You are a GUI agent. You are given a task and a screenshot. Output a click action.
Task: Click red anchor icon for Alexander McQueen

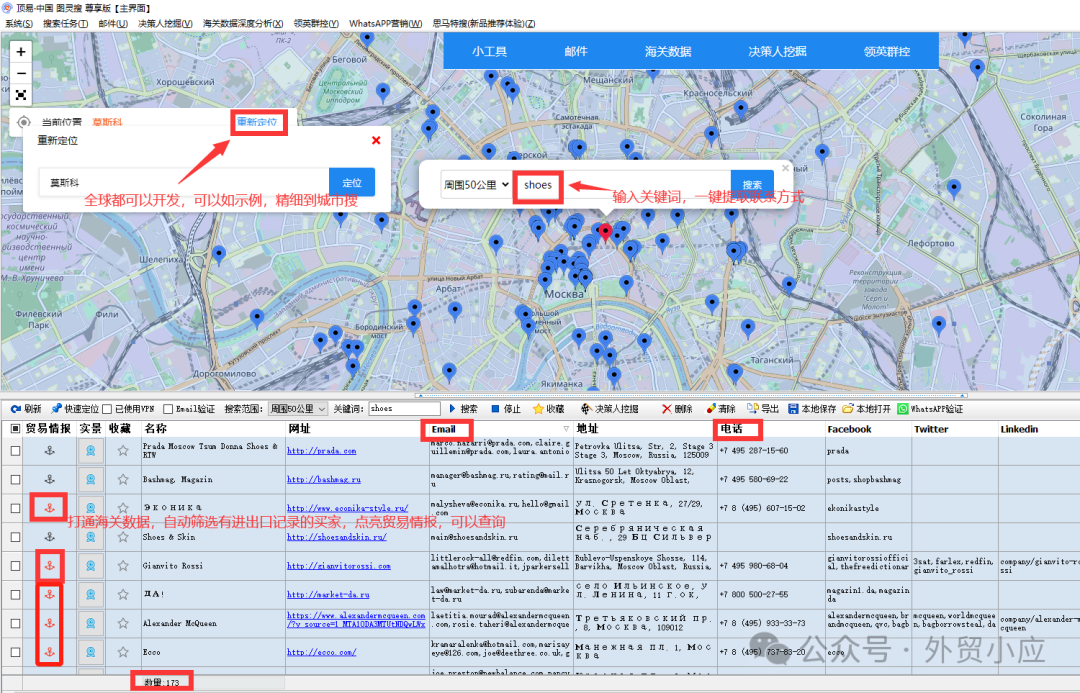pos(50,623)
